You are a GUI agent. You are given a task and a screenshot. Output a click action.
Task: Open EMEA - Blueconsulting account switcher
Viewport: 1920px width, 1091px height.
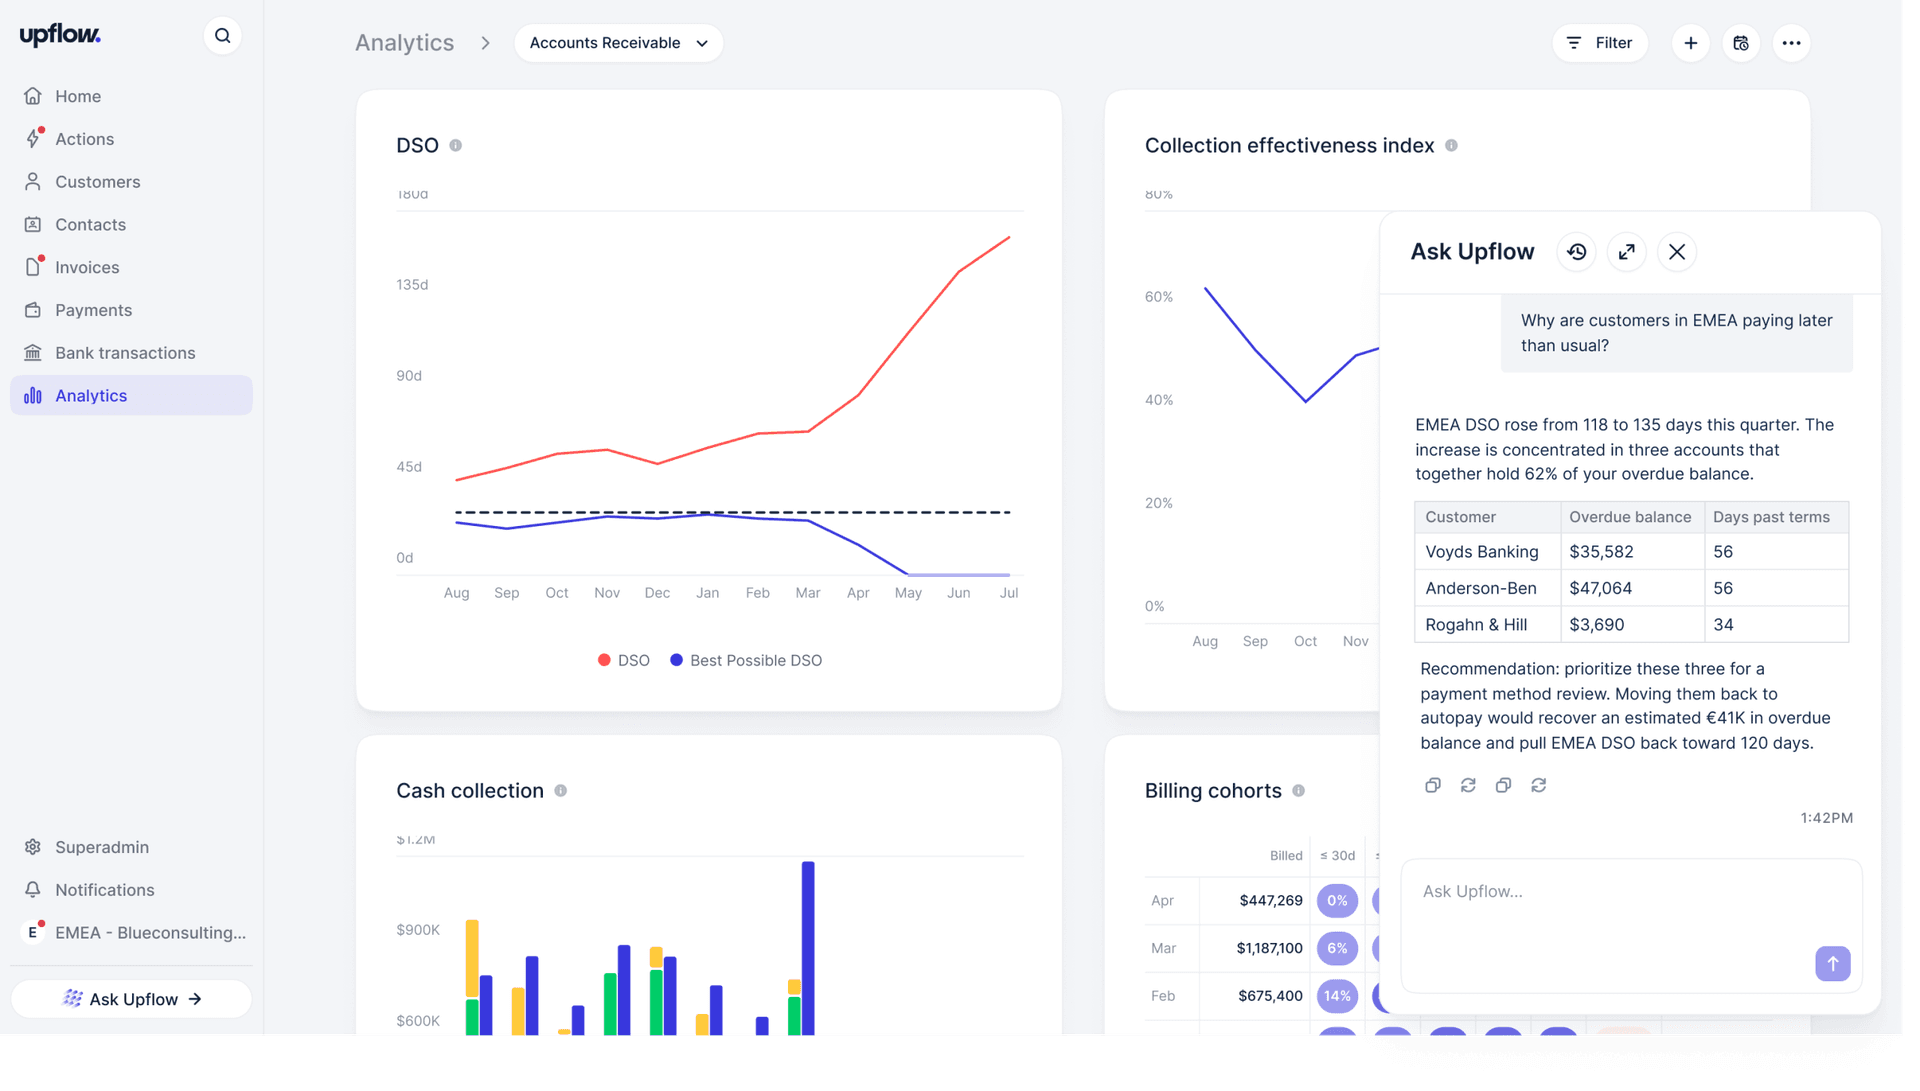tap(134, 933)
